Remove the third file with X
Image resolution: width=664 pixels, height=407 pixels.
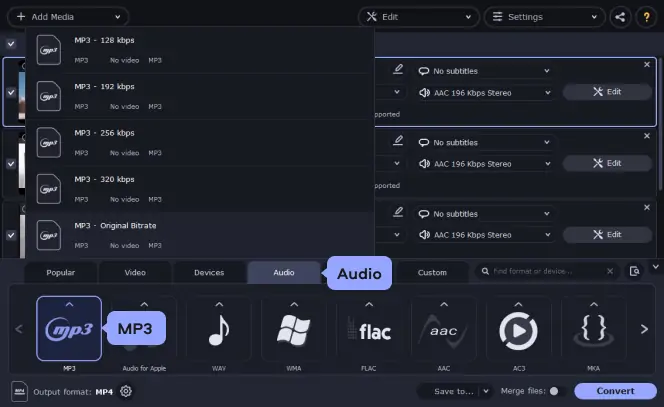tap(647, 208)
